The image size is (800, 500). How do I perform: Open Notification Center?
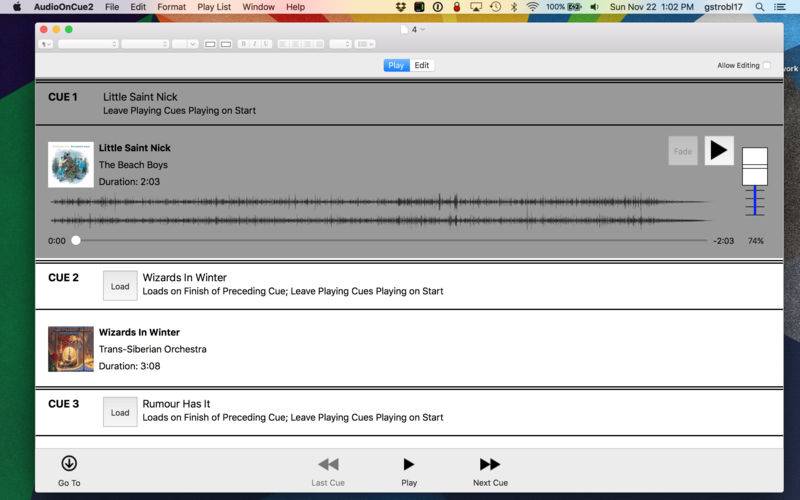(780, 7)
